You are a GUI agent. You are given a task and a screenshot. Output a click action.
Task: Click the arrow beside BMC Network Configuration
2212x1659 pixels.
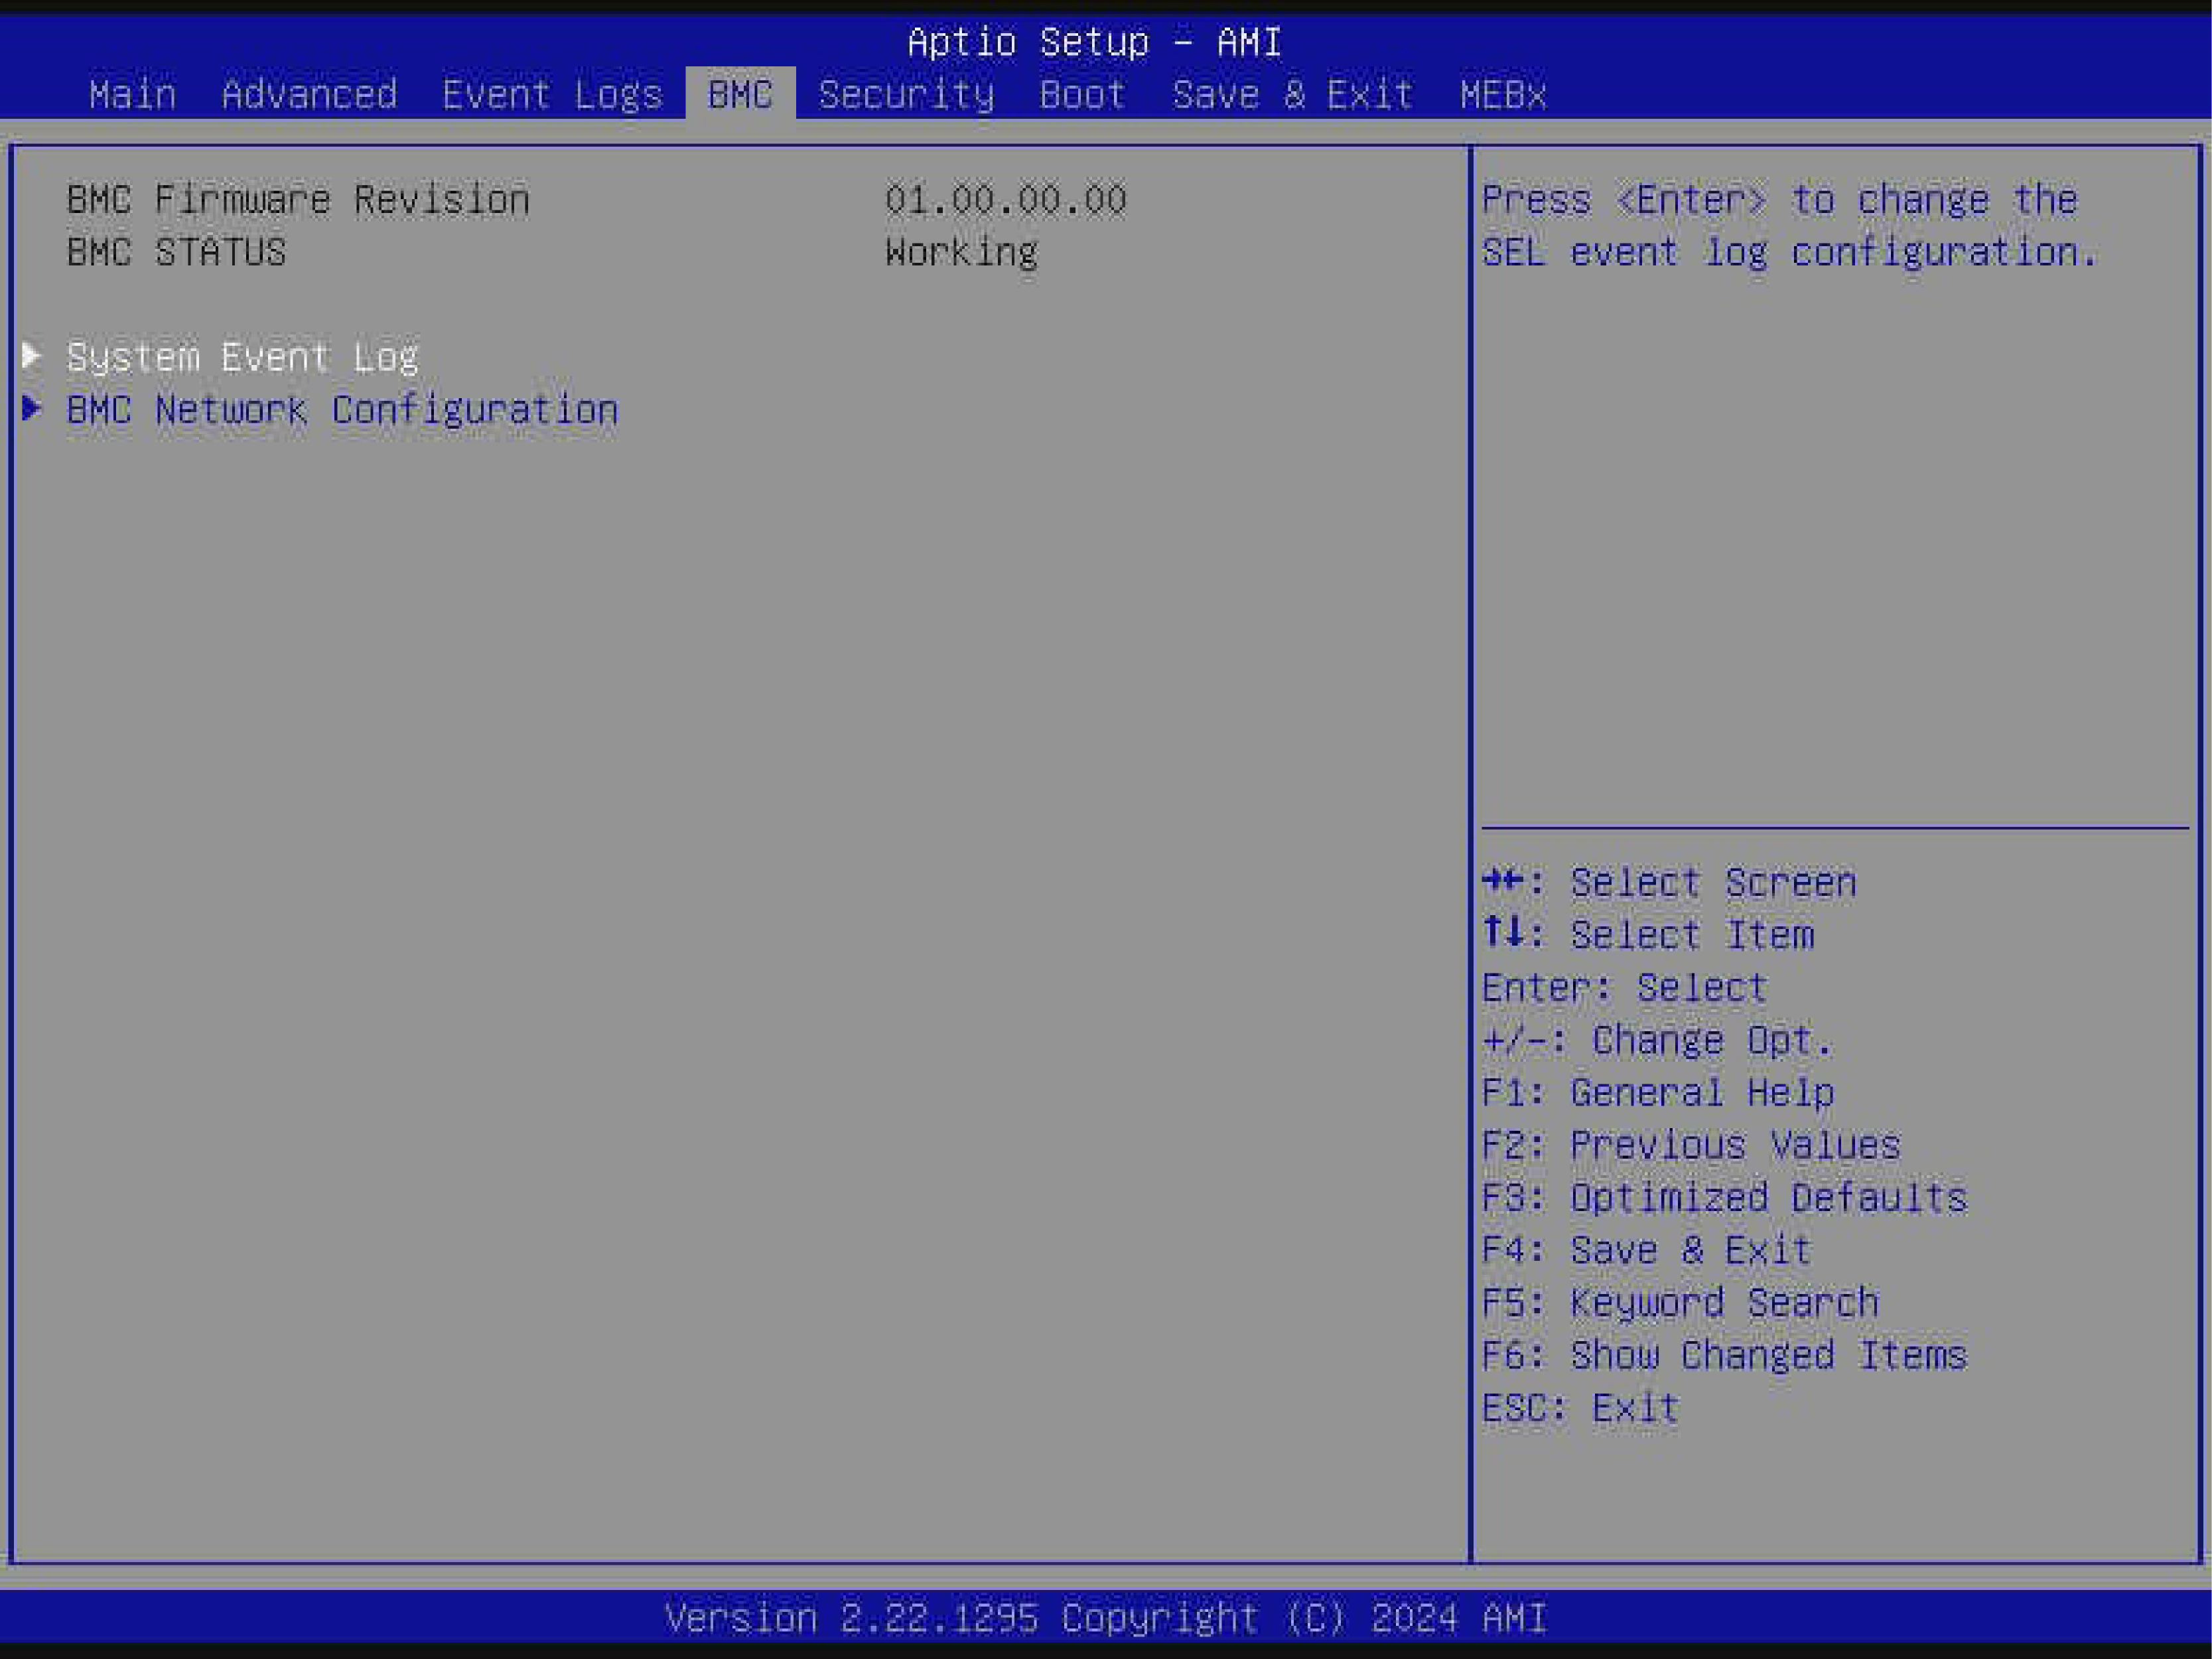31,409
